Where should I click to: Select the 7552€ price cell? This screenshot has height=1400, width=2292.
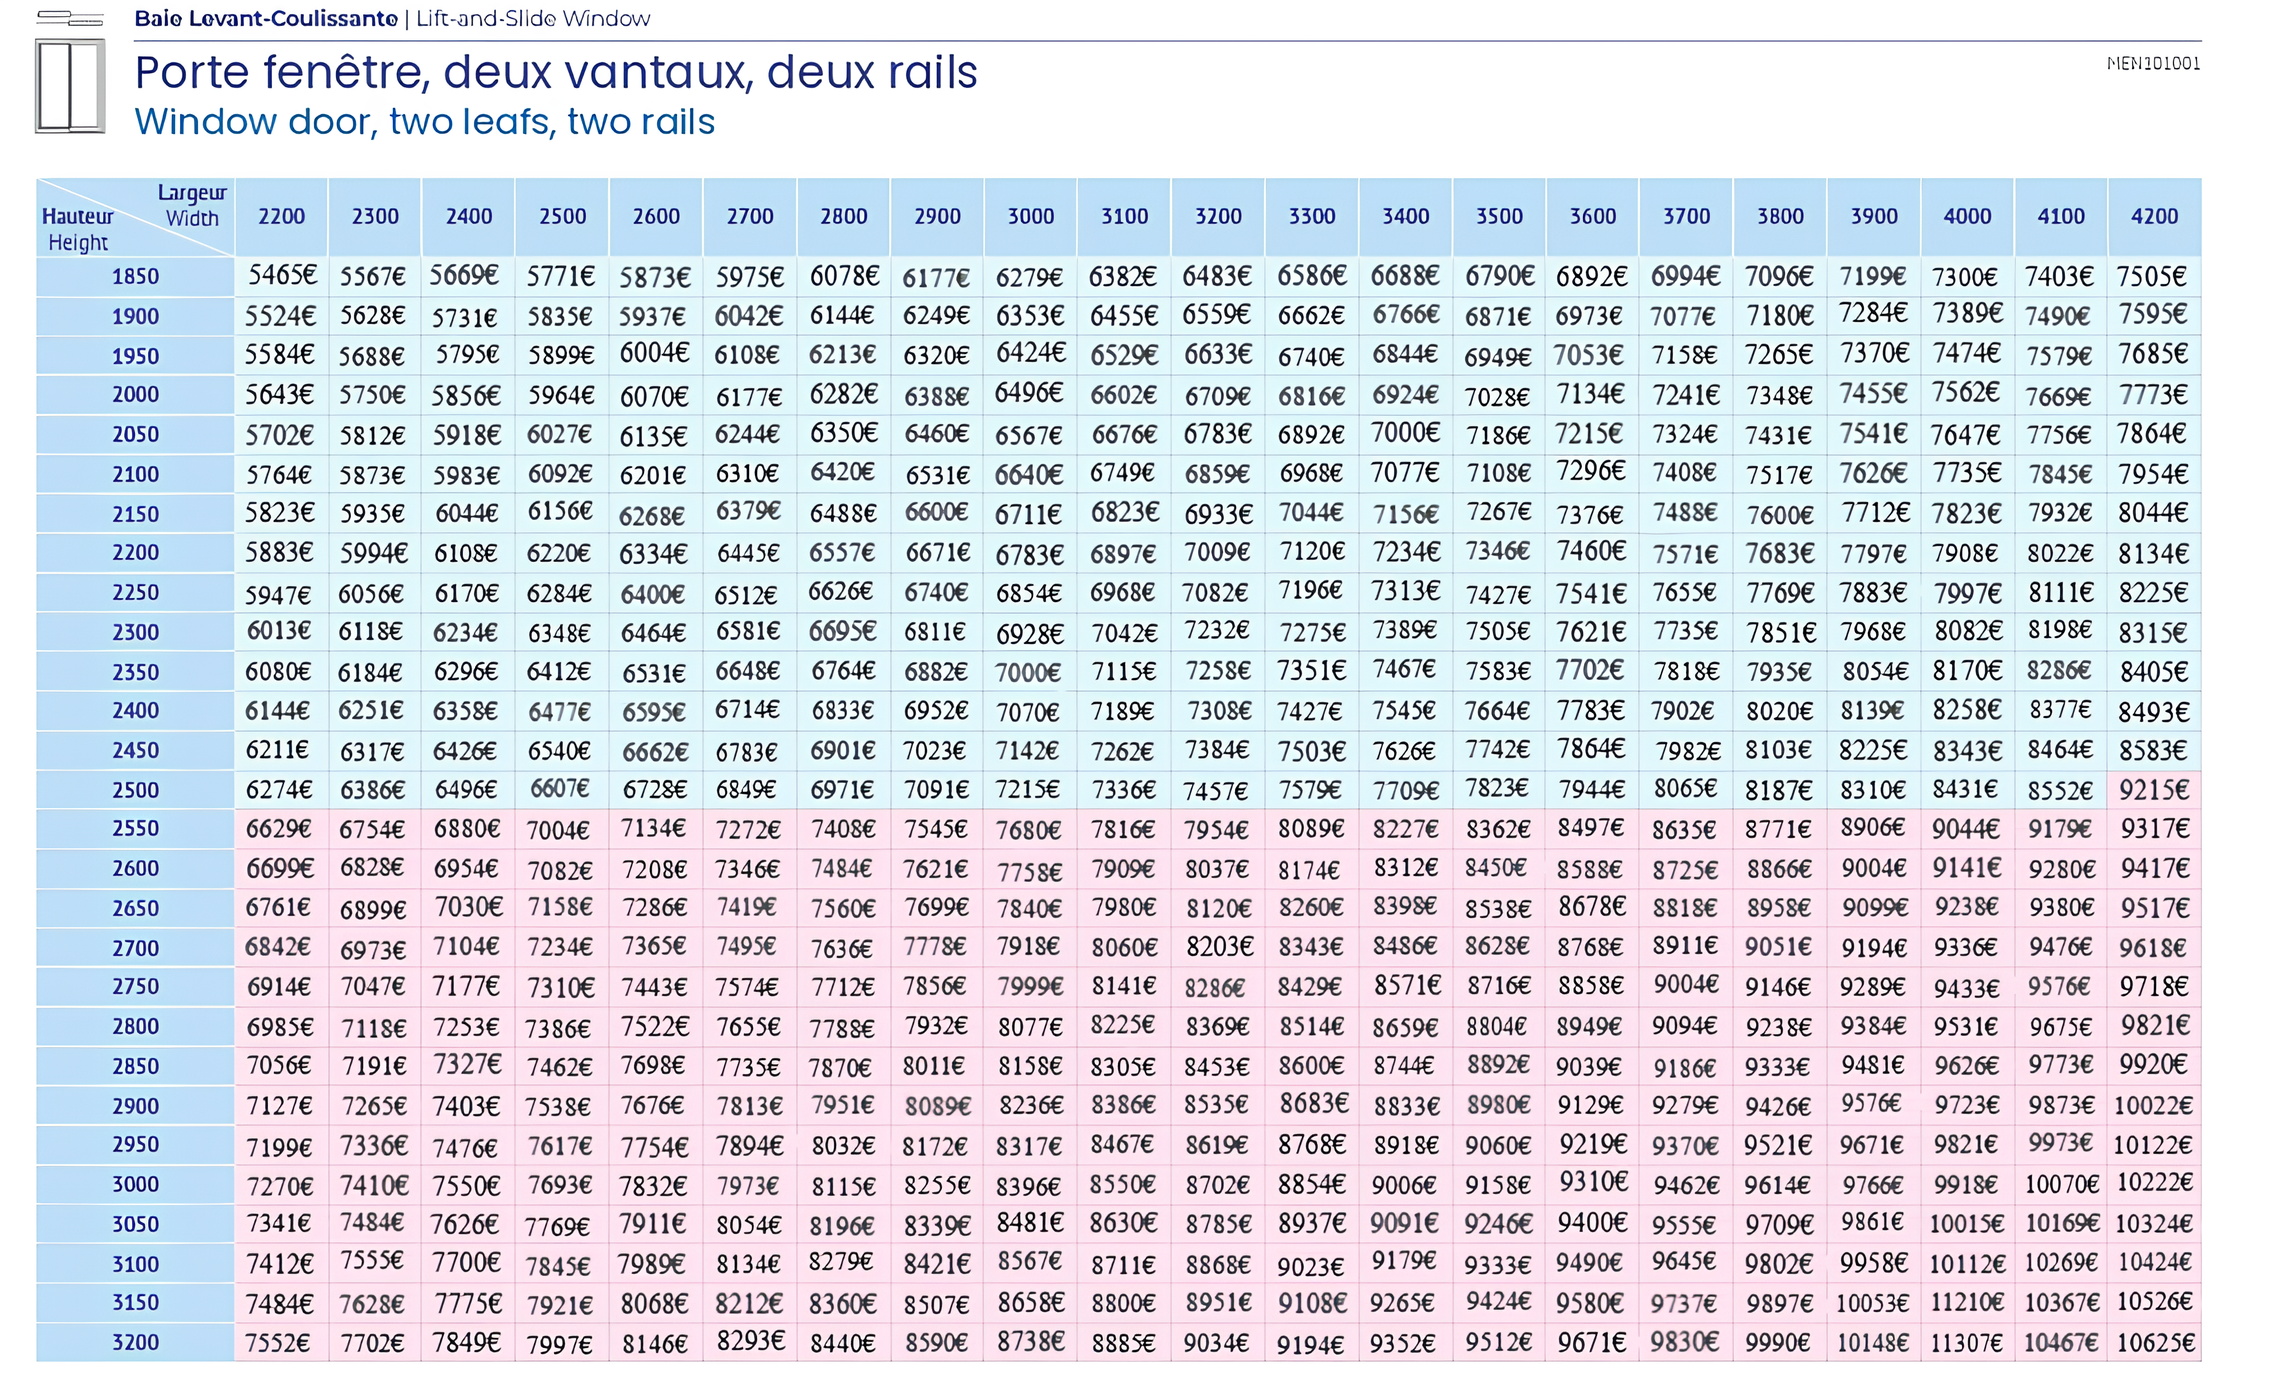pyautogui.click(x=279, y=1343)
